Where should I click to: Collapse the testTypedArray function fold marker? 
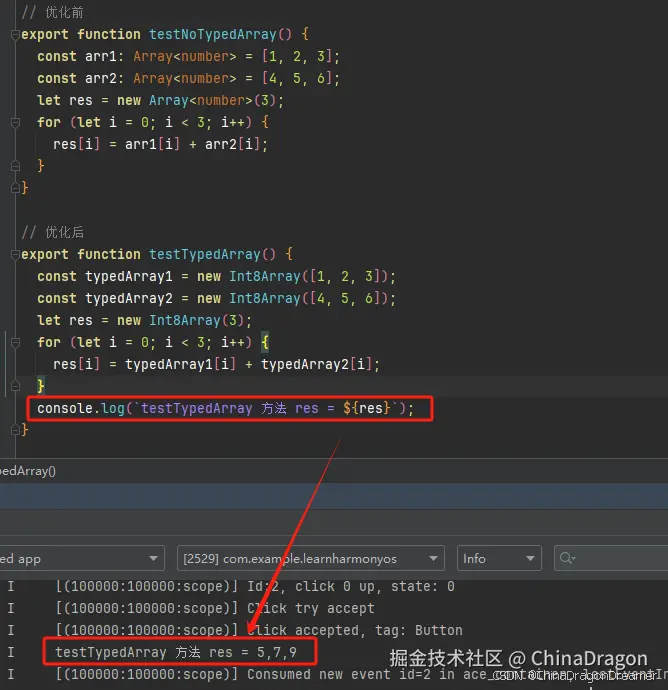15,255
